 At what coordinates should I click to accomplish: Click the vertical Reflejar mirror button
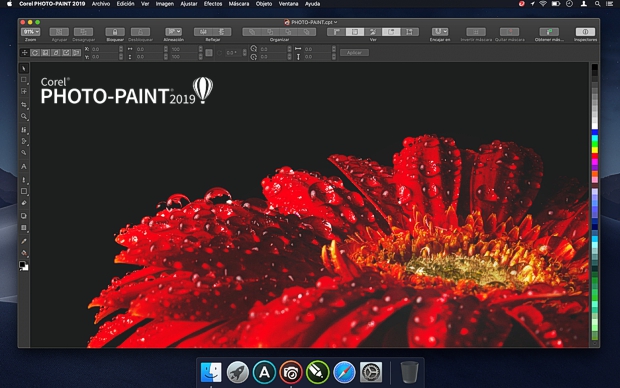pyautogui.click(x=222, y=32)
